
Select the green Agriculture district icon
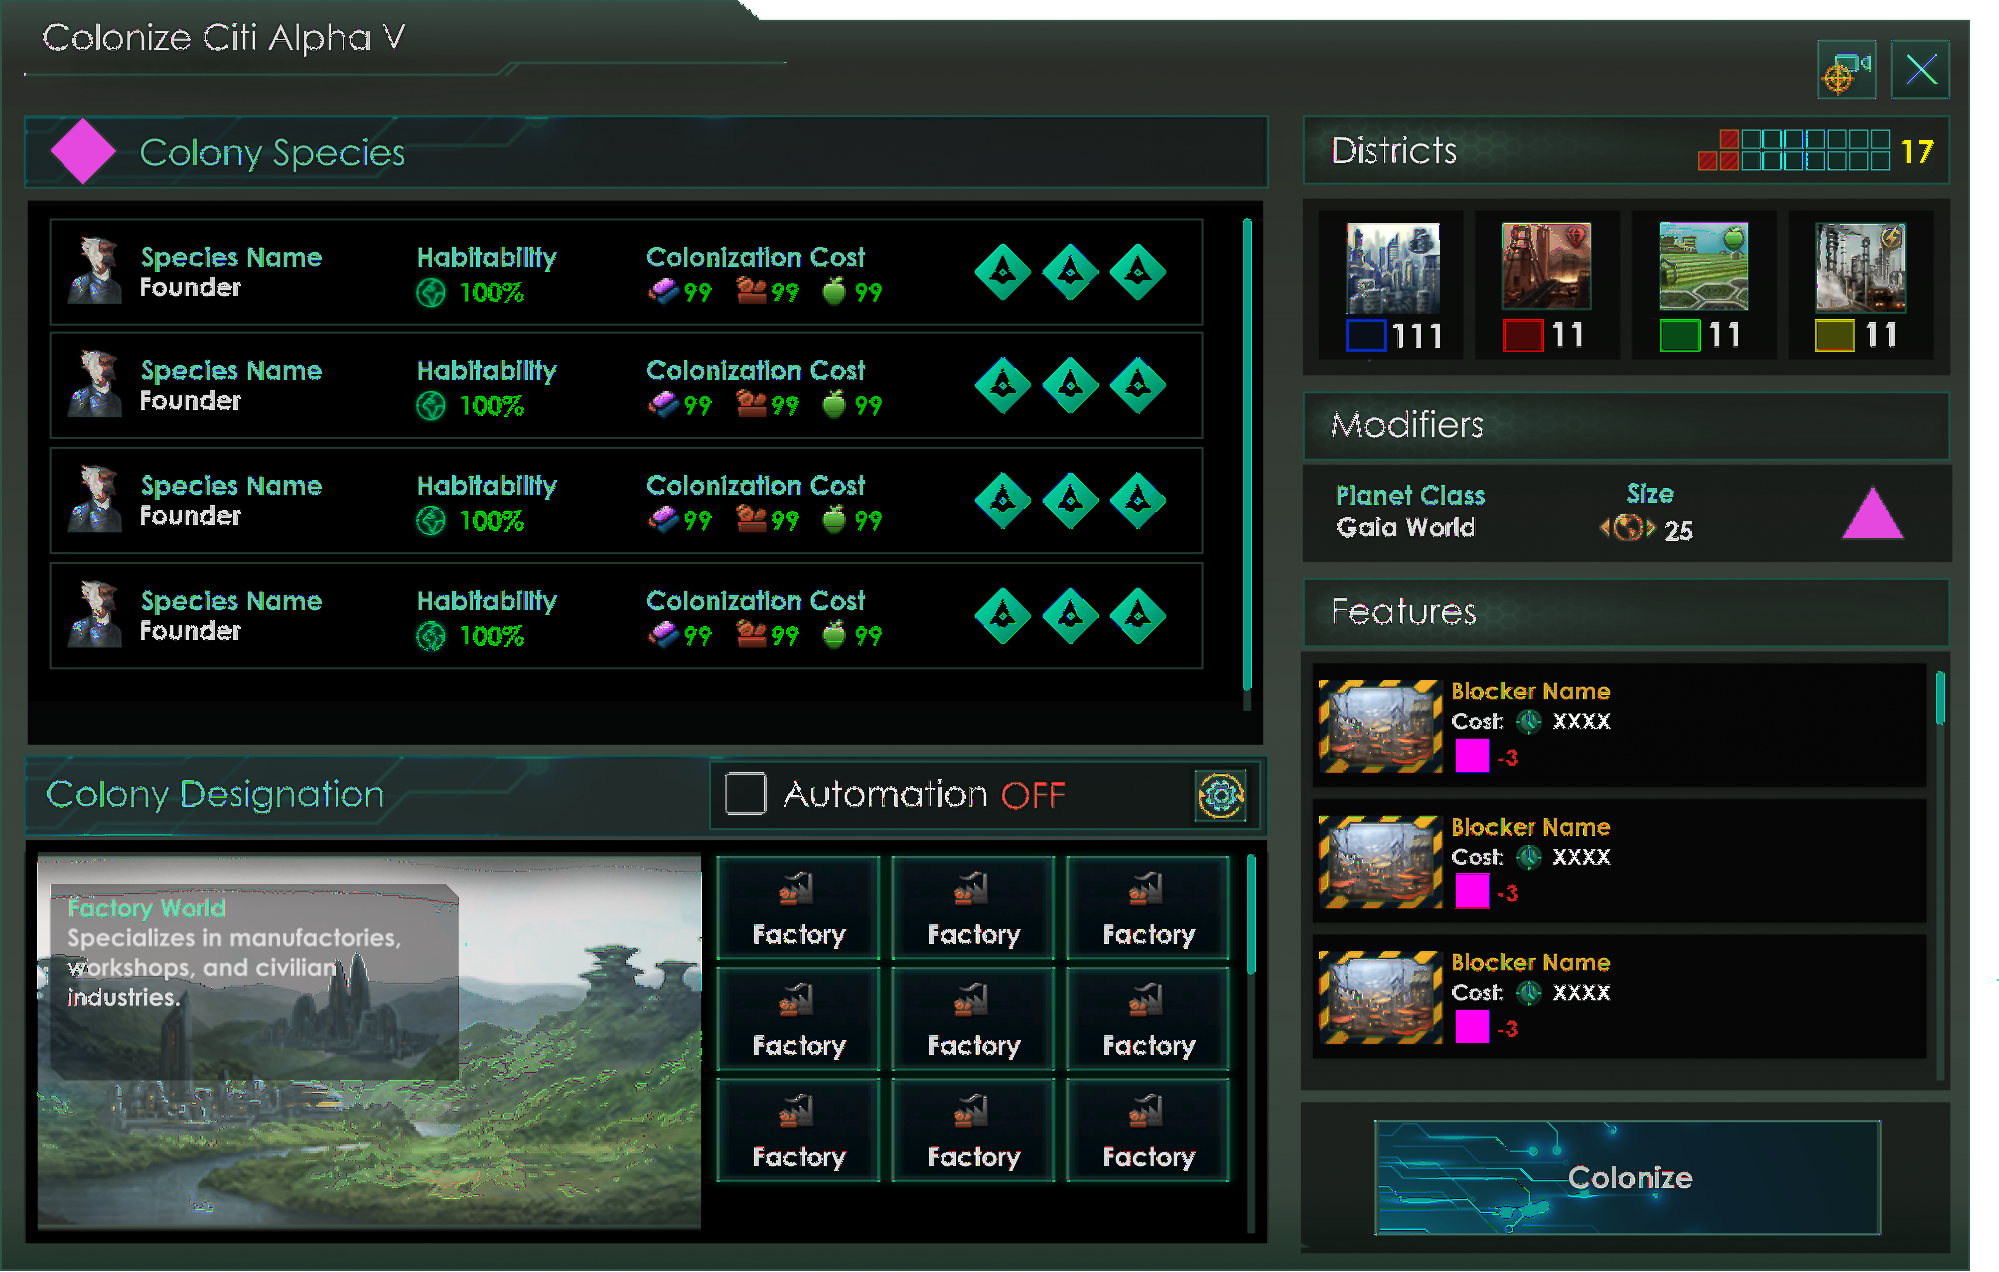pos(1704,266)
